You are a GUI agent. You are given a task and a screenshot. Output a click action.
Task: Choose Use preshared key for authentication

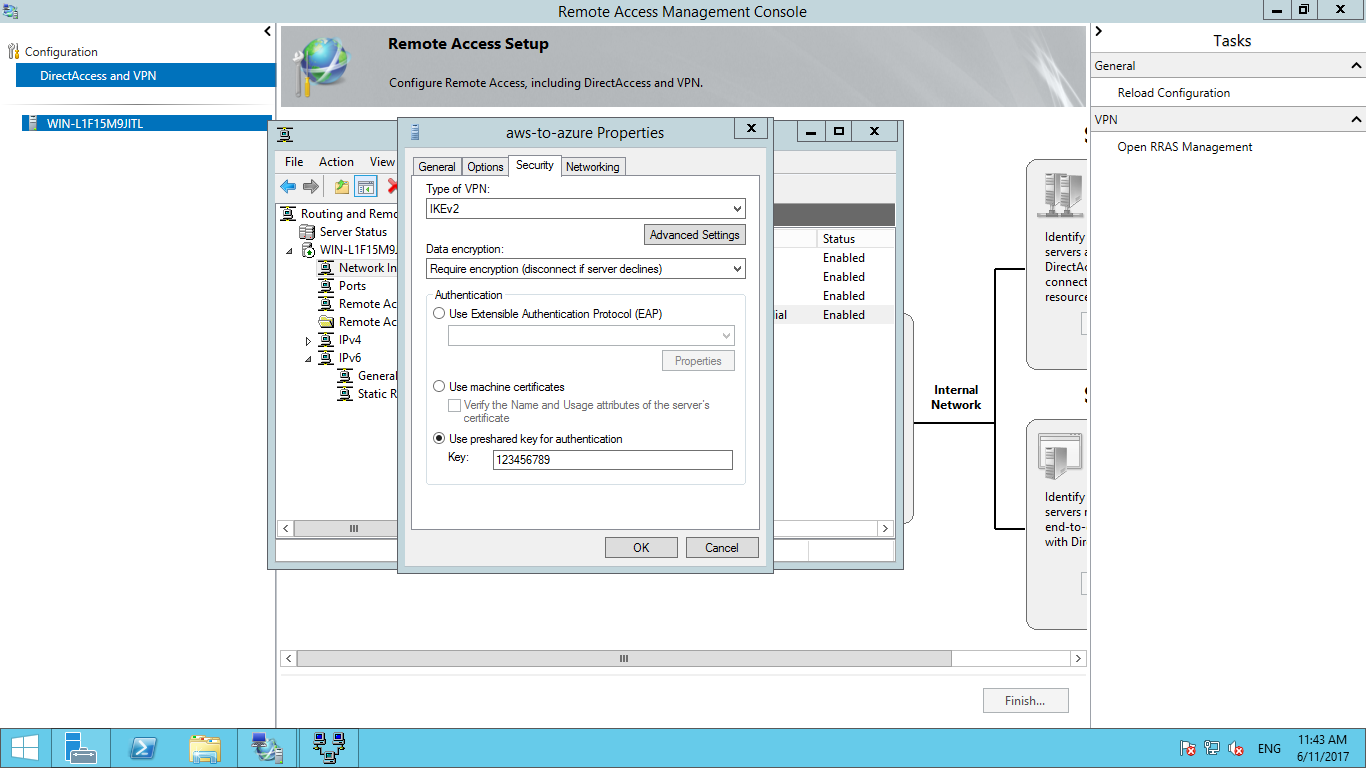coord(439,439)
